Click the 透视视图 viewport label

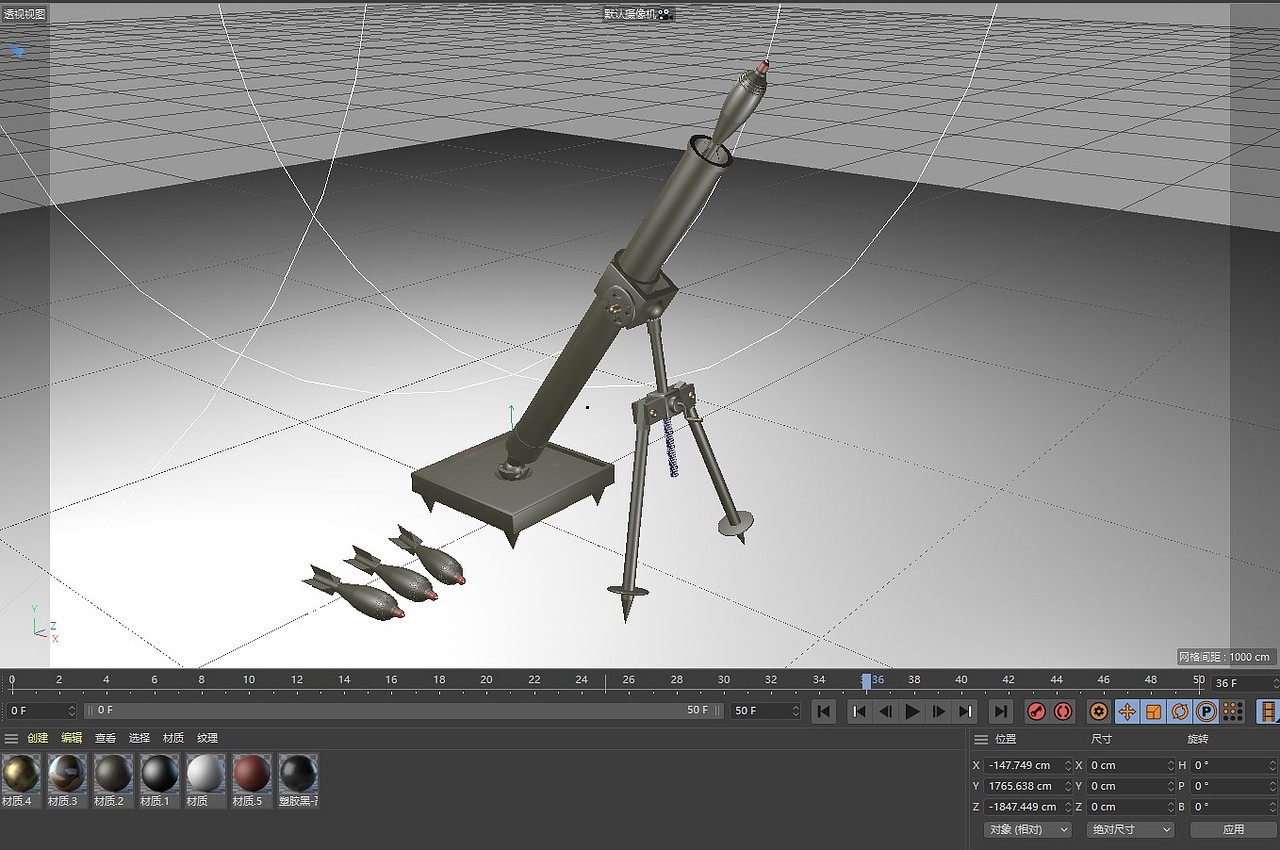(x=24, y=14)
